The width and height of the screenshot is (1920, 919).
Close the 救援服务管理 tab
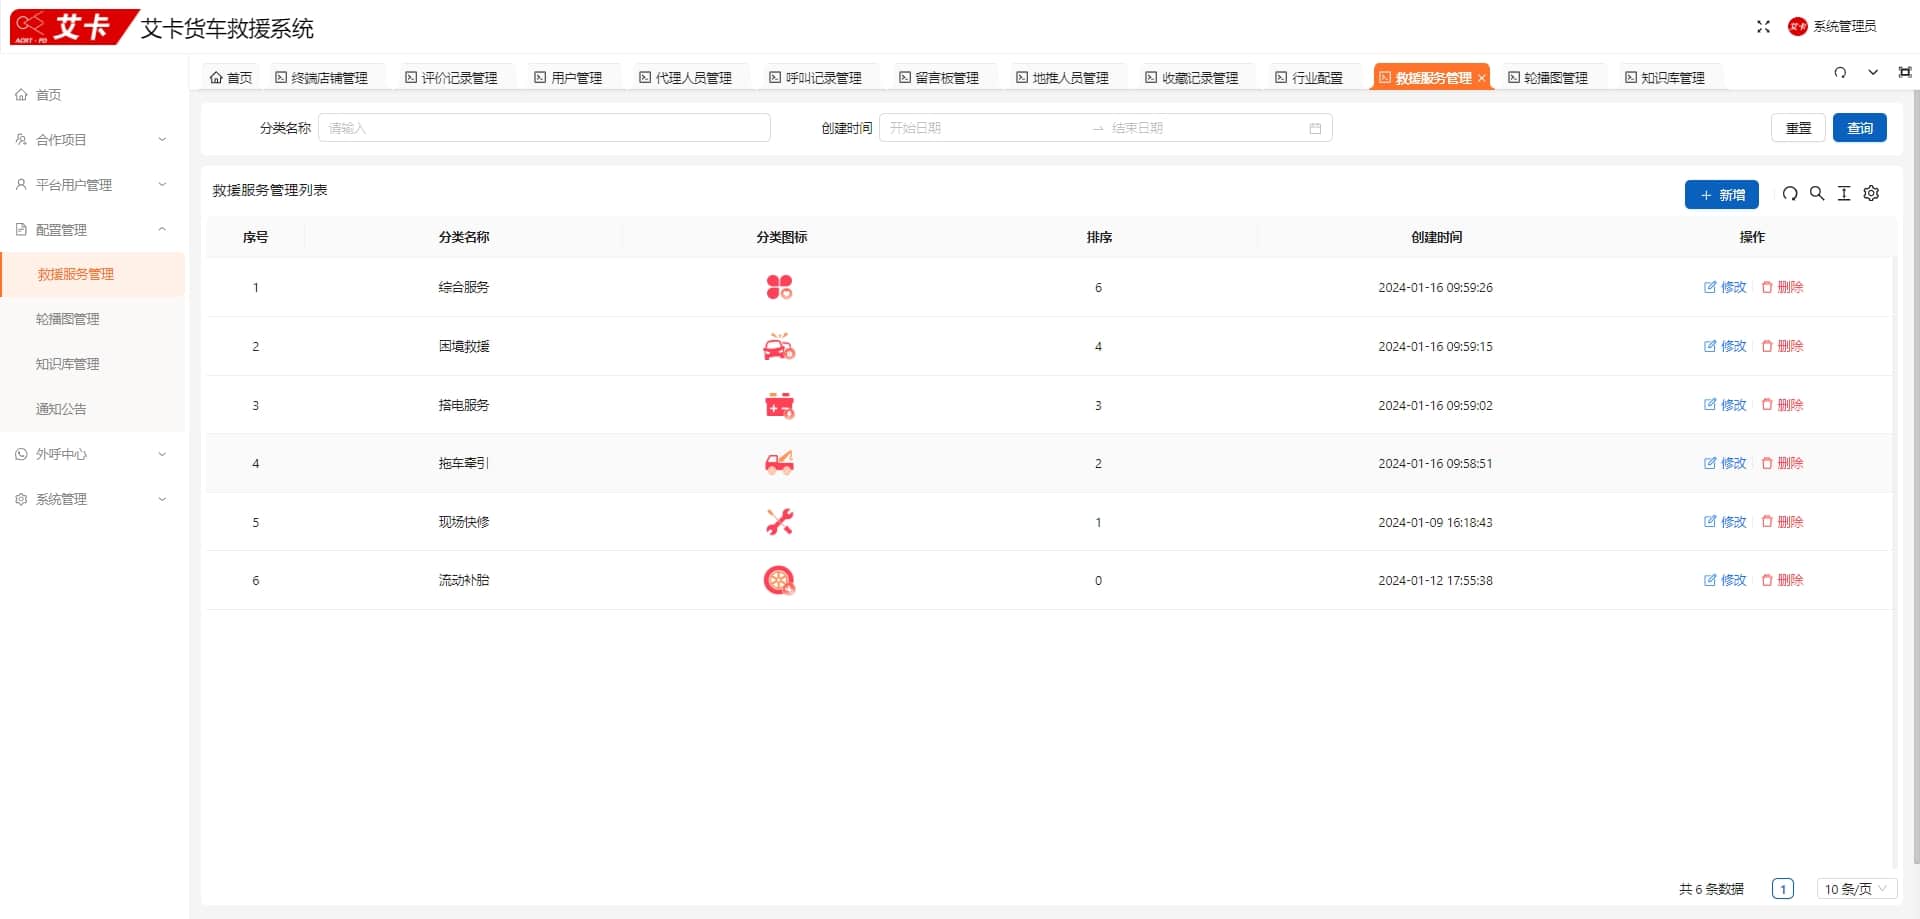(x=1482, y=78)
